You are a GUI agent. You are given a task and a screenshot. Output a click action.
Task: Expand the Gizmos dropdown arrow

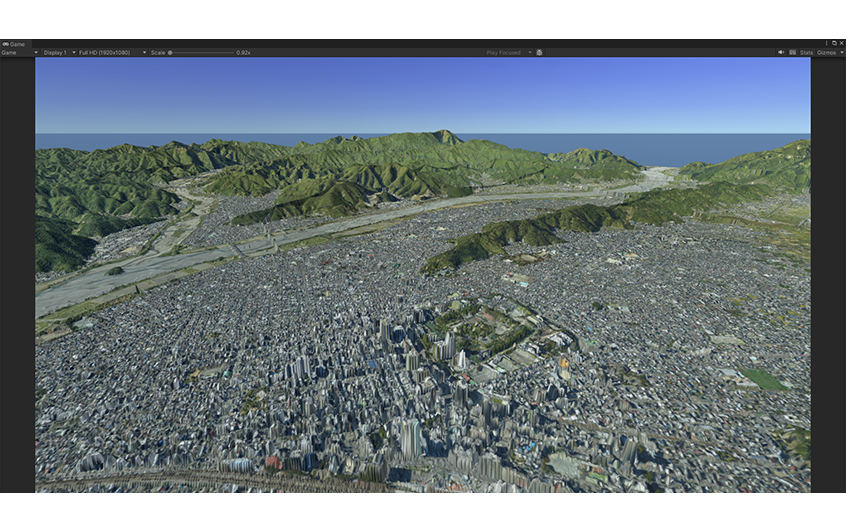click(x=841, y=53)
